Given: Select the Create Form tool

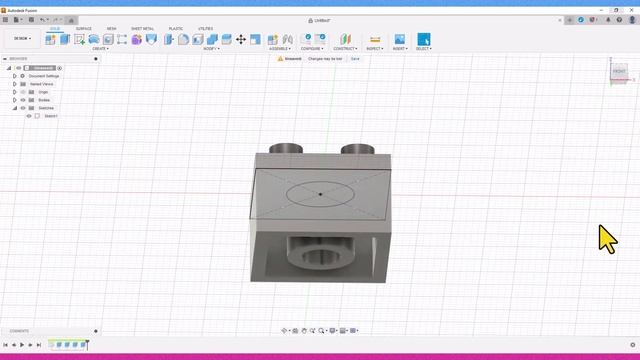Looking at the screenshot, I should [93, 39].
